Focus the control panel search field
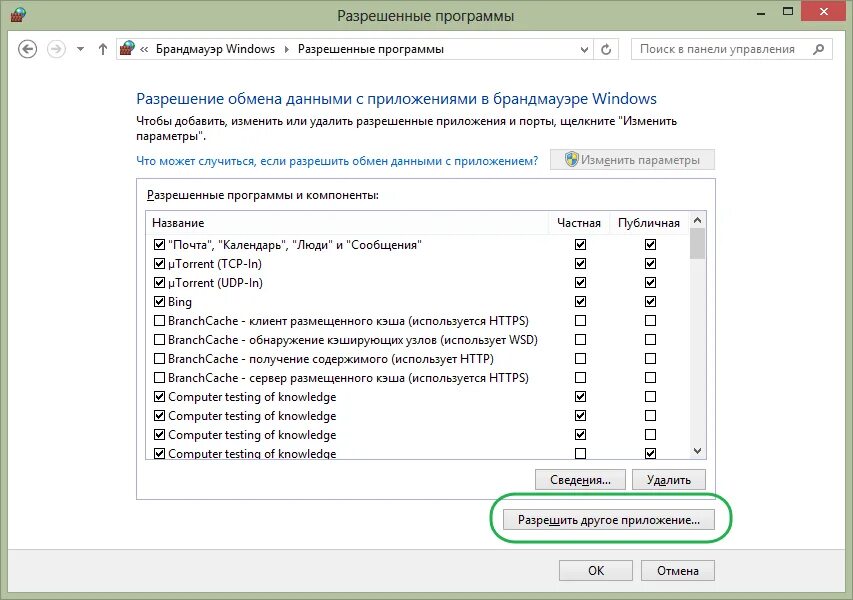Viewport: 853px width, 600px height. (731, 49)
